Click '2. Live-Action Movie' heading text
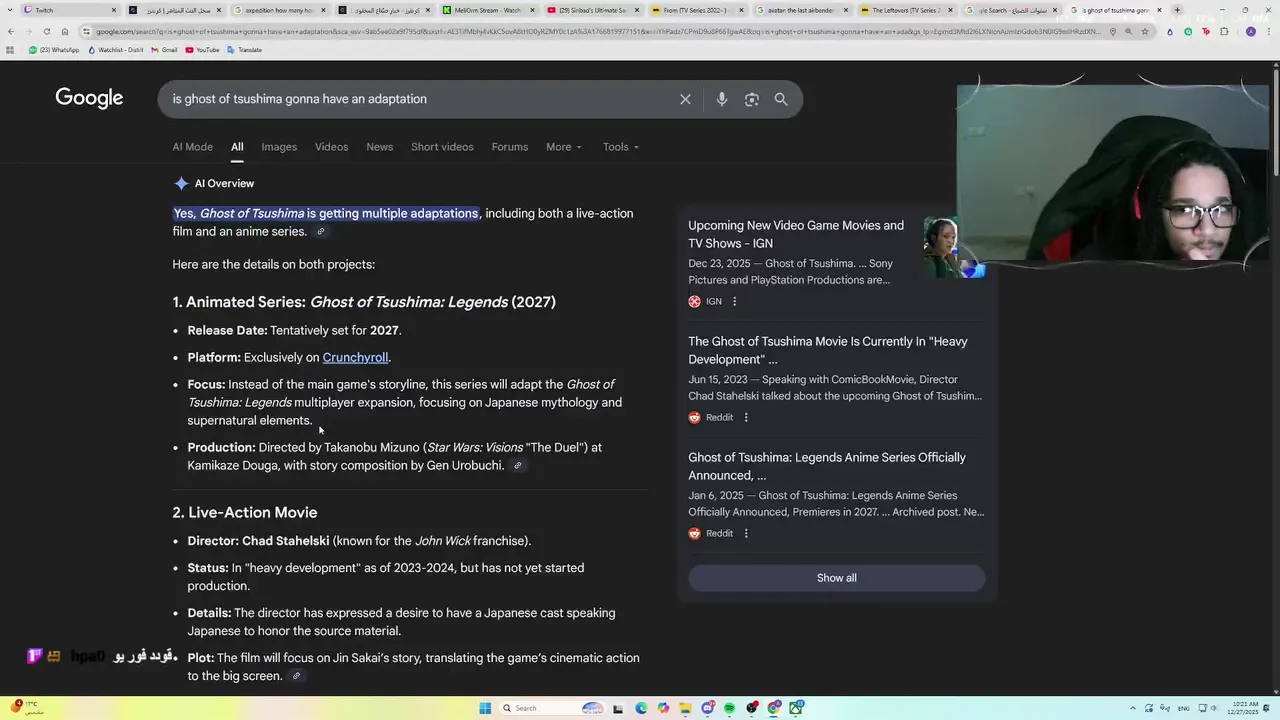This screenshot has width=1280, height=720. point(245,512)
